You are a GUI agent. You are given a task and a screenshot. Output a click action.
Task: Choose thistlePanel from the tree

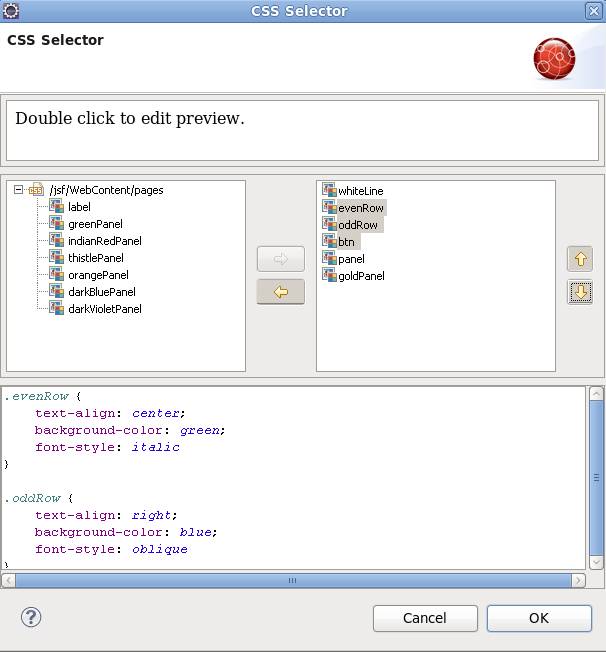96,258
